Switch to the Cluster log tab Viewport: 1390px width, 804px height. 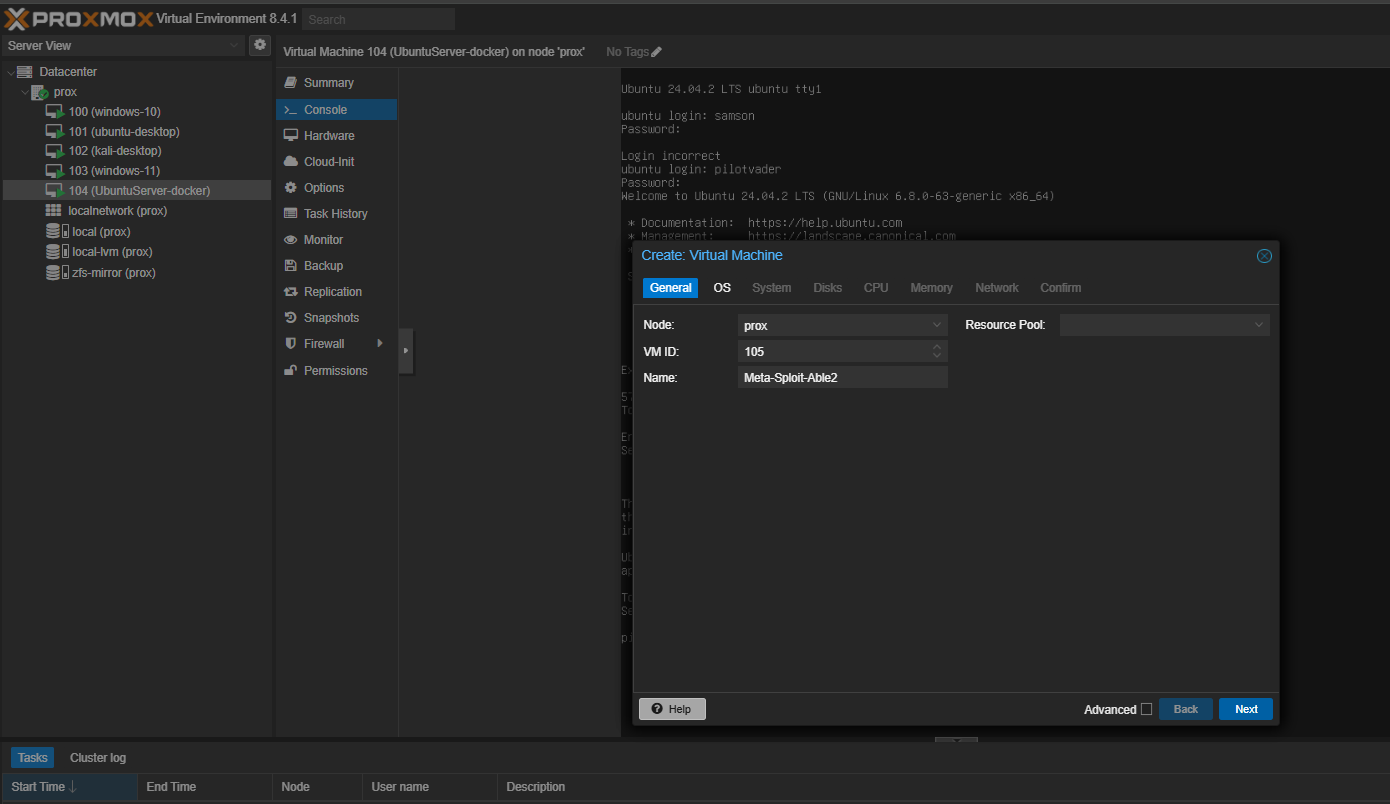coord(97,757)
